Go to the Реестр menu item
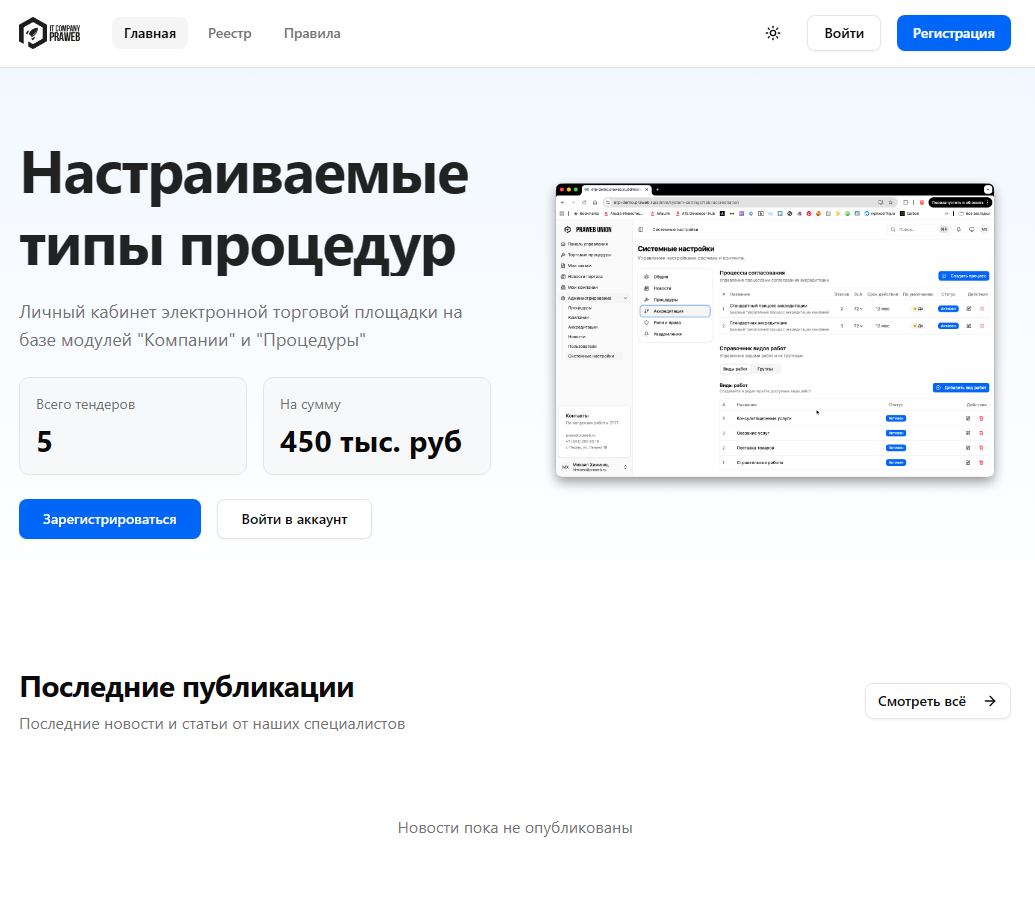 point(230,33)
